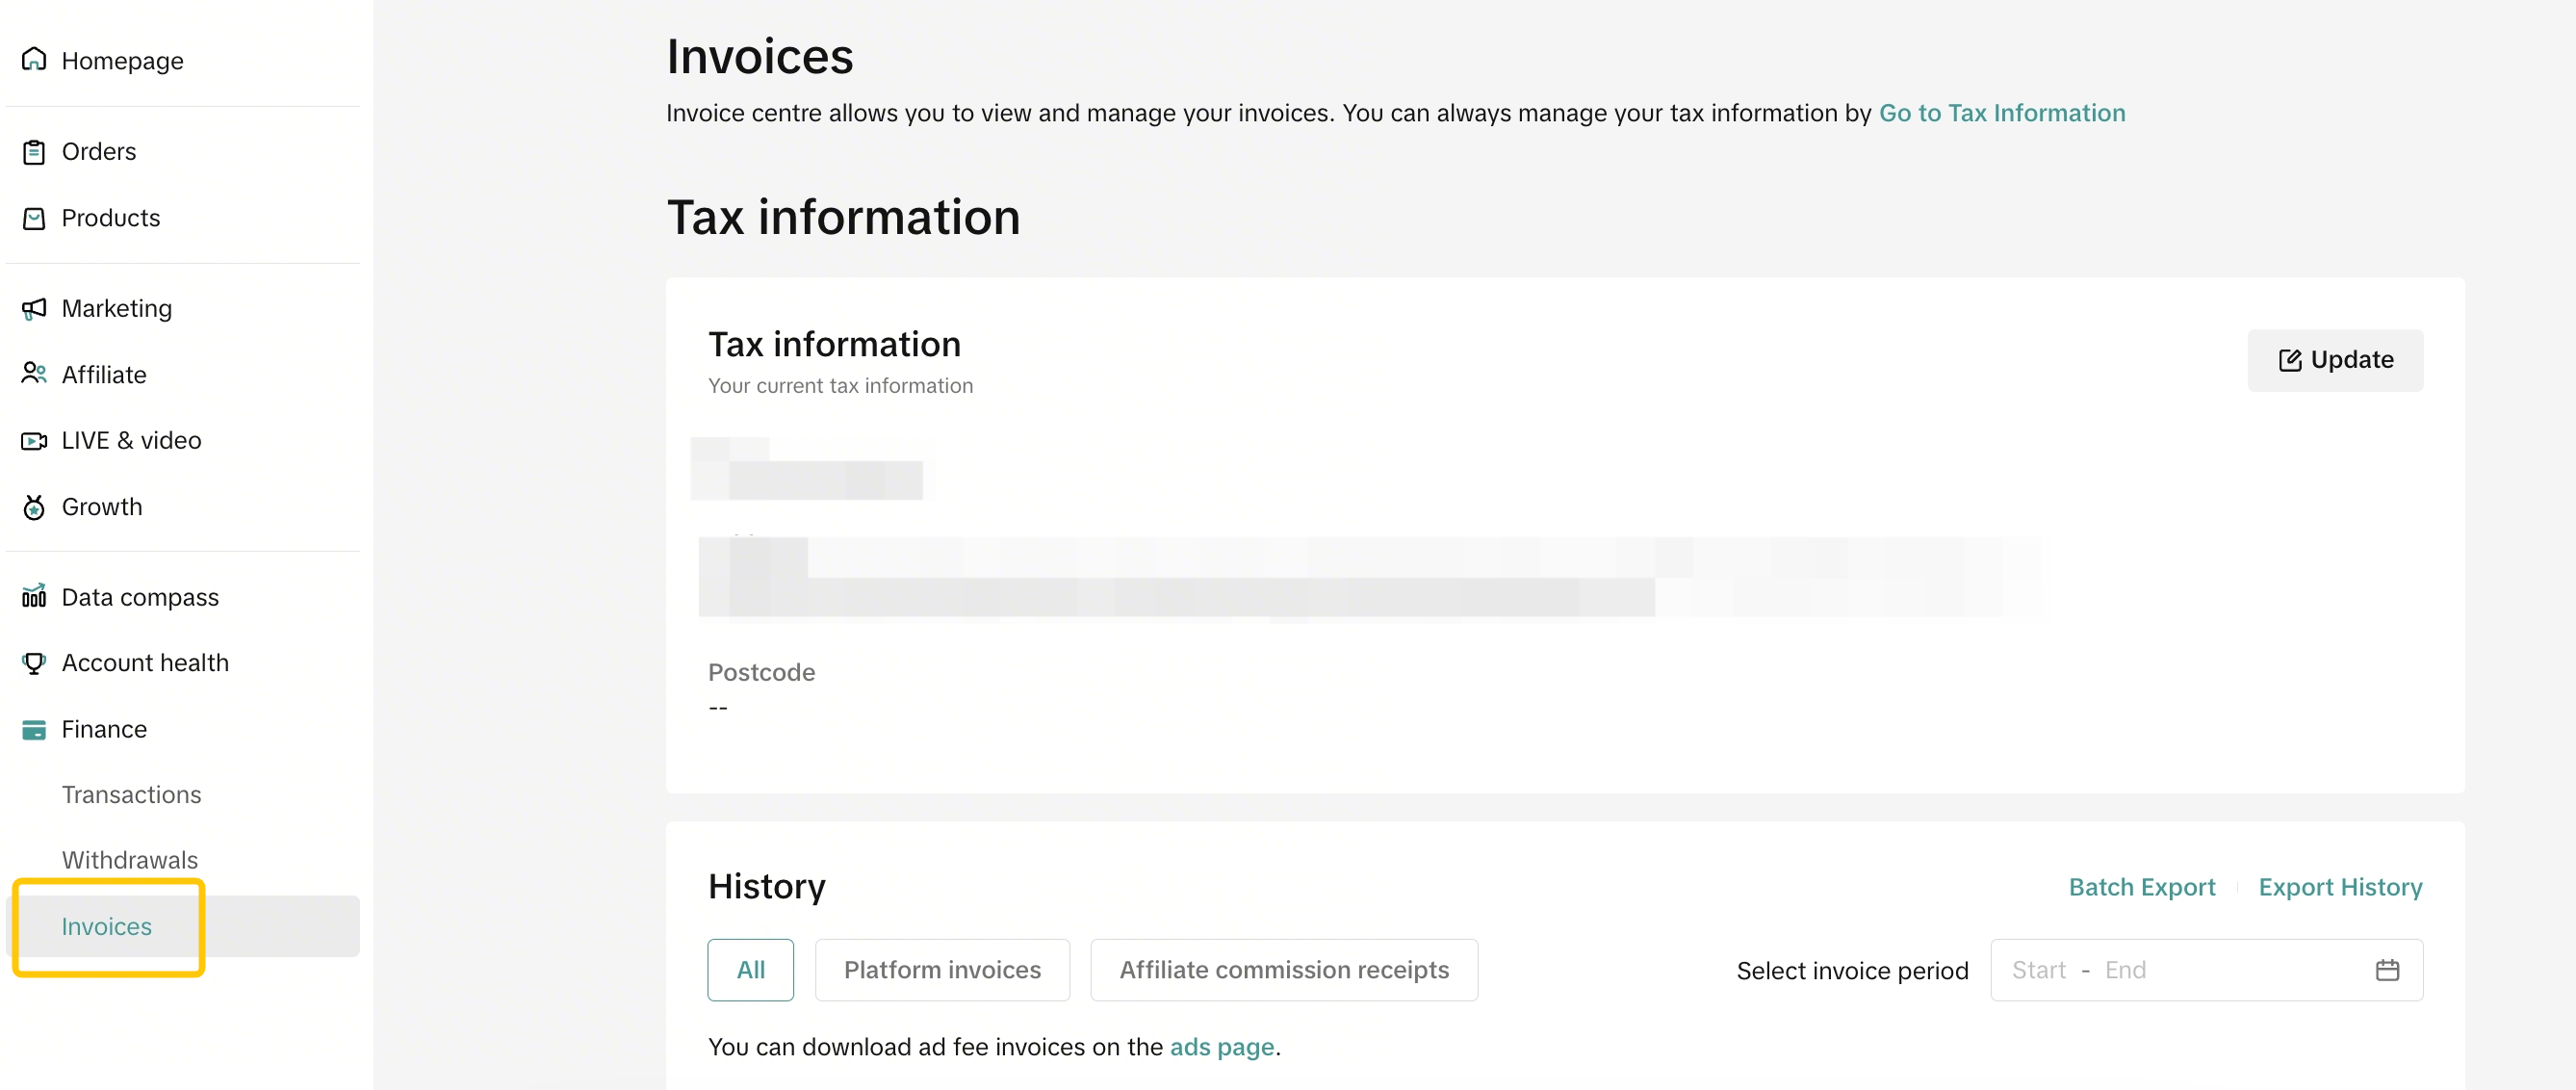Follow the Go to Tax Information link
The height and width of the screenshot is (1090, 2576).
pos(2001,113)
